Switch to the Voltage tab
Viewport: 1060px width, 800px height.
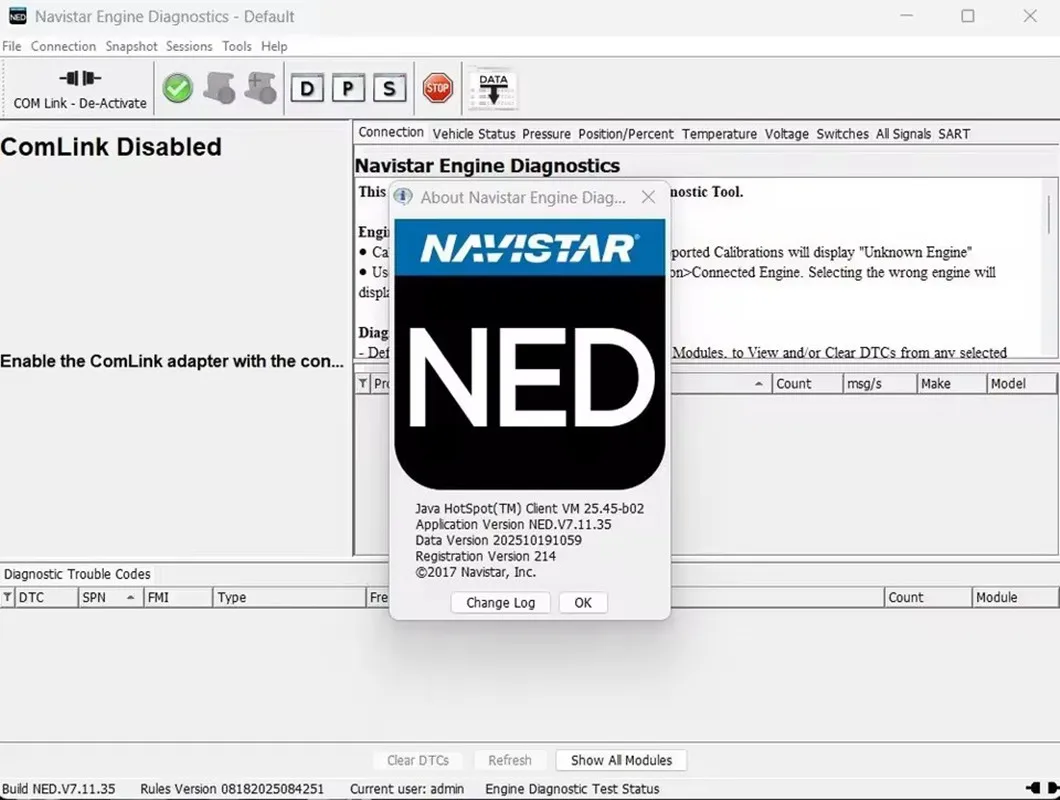click(x=787, y=134)
